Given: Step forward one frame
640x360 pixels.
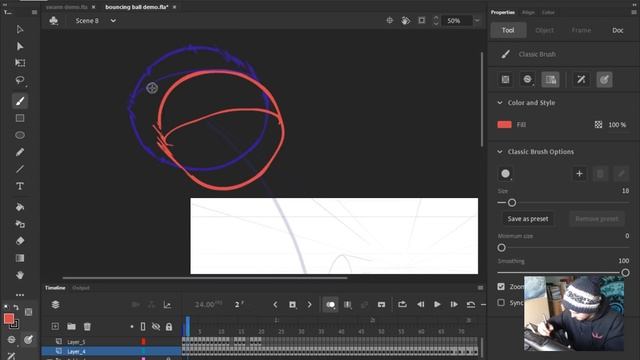Looking at the screenshot, I should click(454, 304).
